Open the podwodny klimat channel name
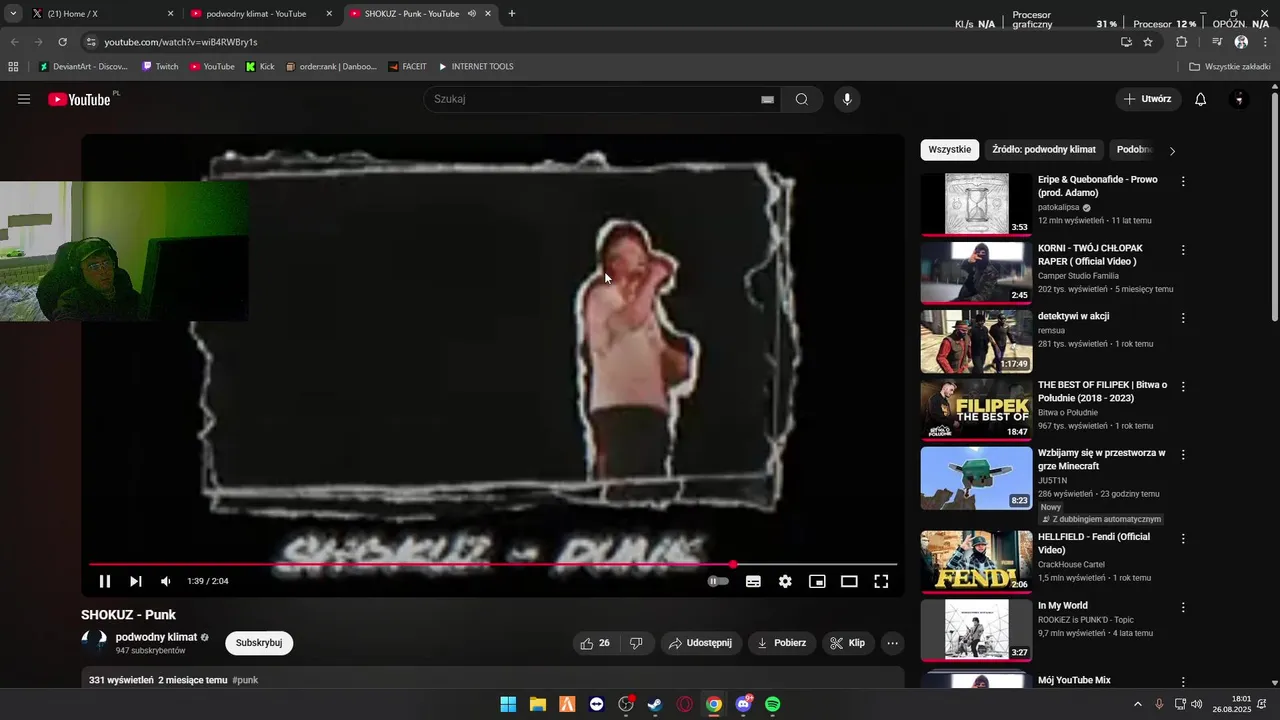The image size is (1280, 720). [156, 637]
